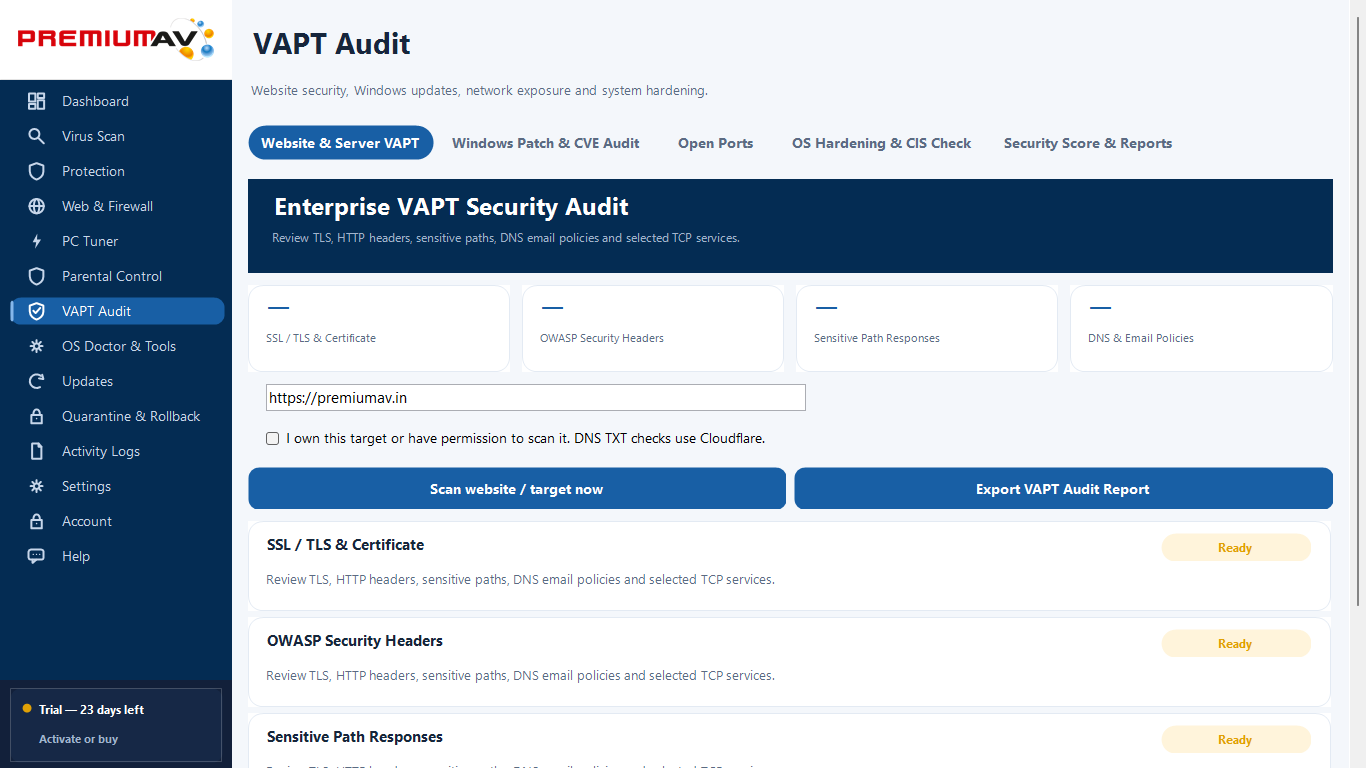Click the Activate or buy link
The height and width of the screenshot is (768, 1366).
(x=78, y=739)
